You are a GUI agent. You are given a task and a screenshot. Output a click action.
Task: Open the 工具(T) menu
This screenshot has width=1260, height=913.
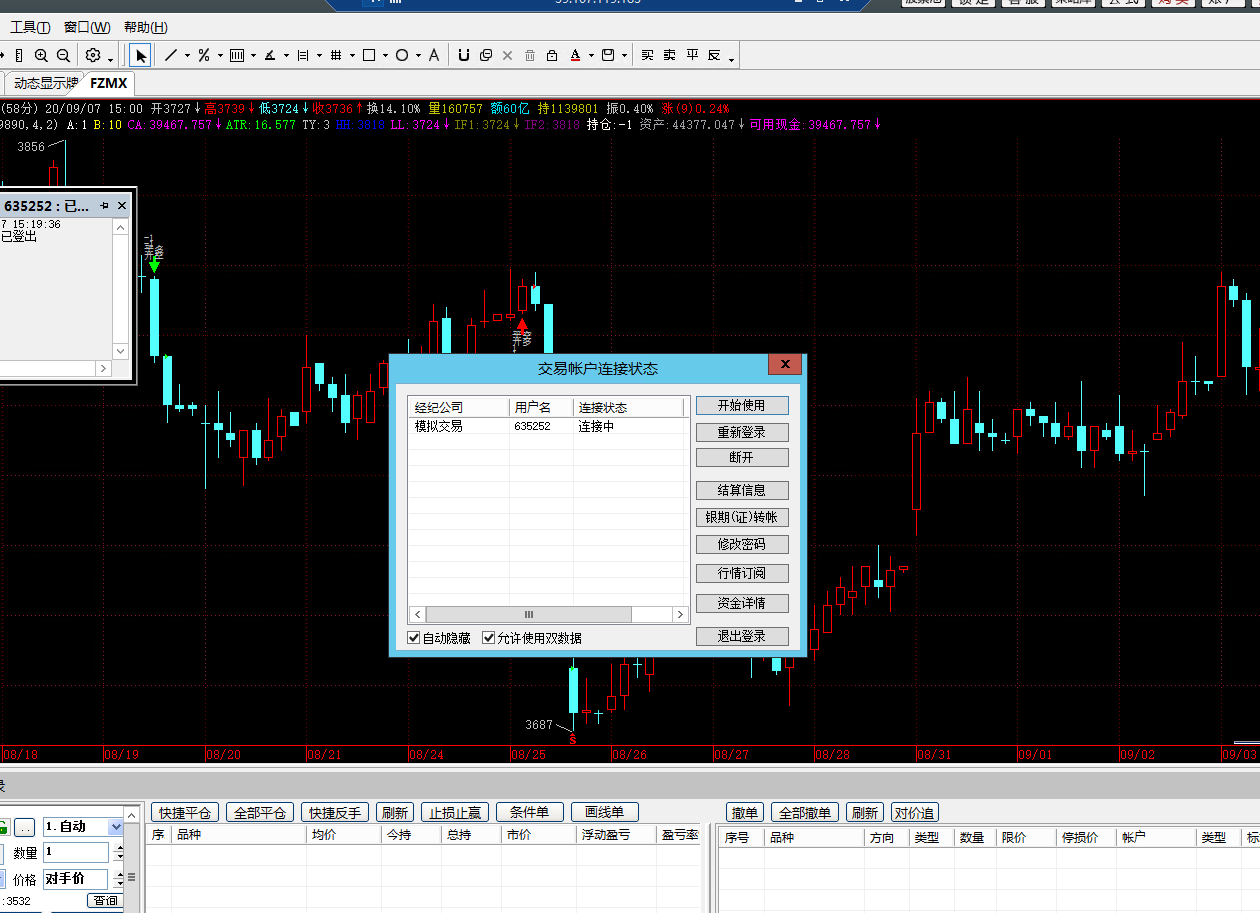click(x=30, y=27)
